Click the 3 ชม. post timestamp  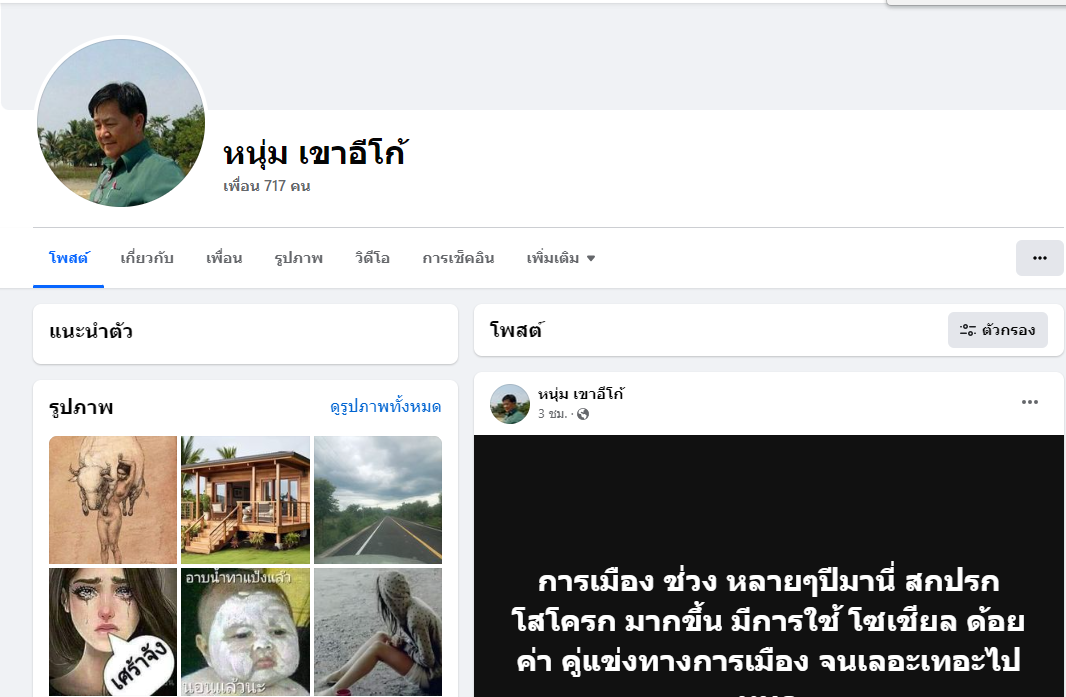[552, 414]
